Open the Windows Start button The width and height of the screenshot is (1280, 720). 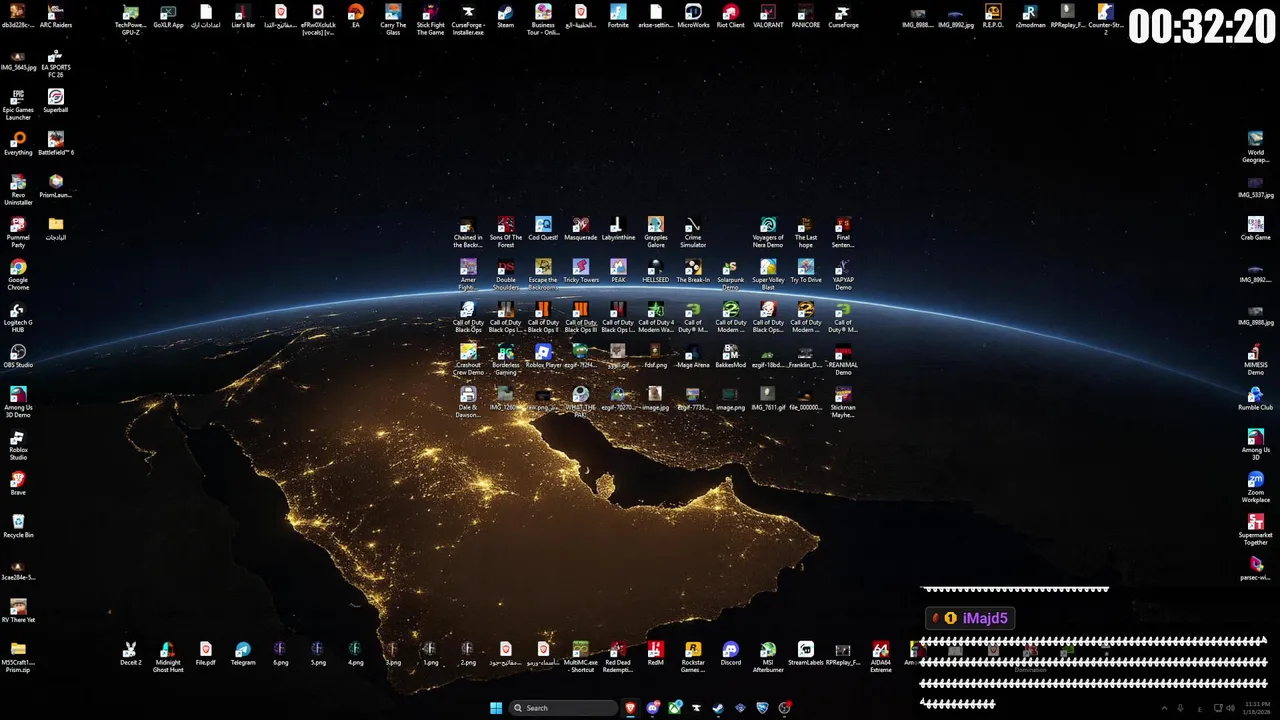(x=496, y=708)
